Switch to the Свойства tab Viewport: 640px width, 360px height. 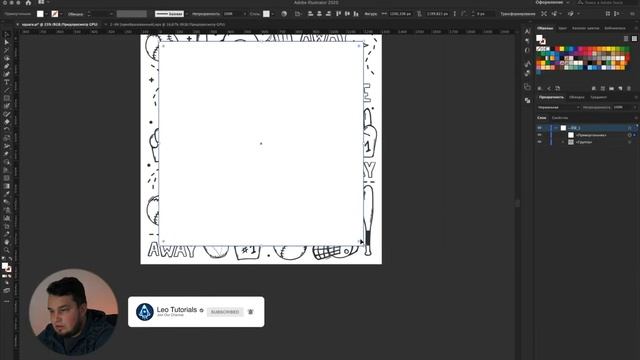(560, 118)
